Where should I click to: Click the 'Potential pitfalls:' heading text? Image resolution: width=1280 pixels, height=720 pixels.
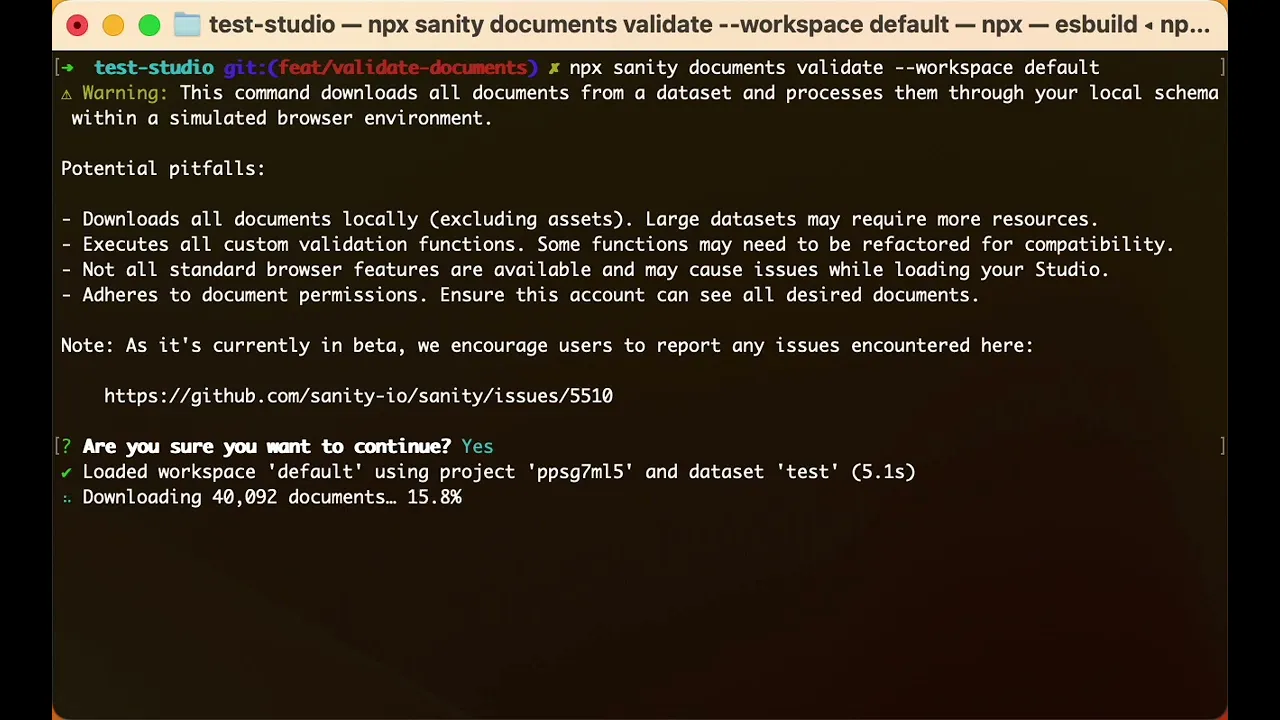(163, 169)
